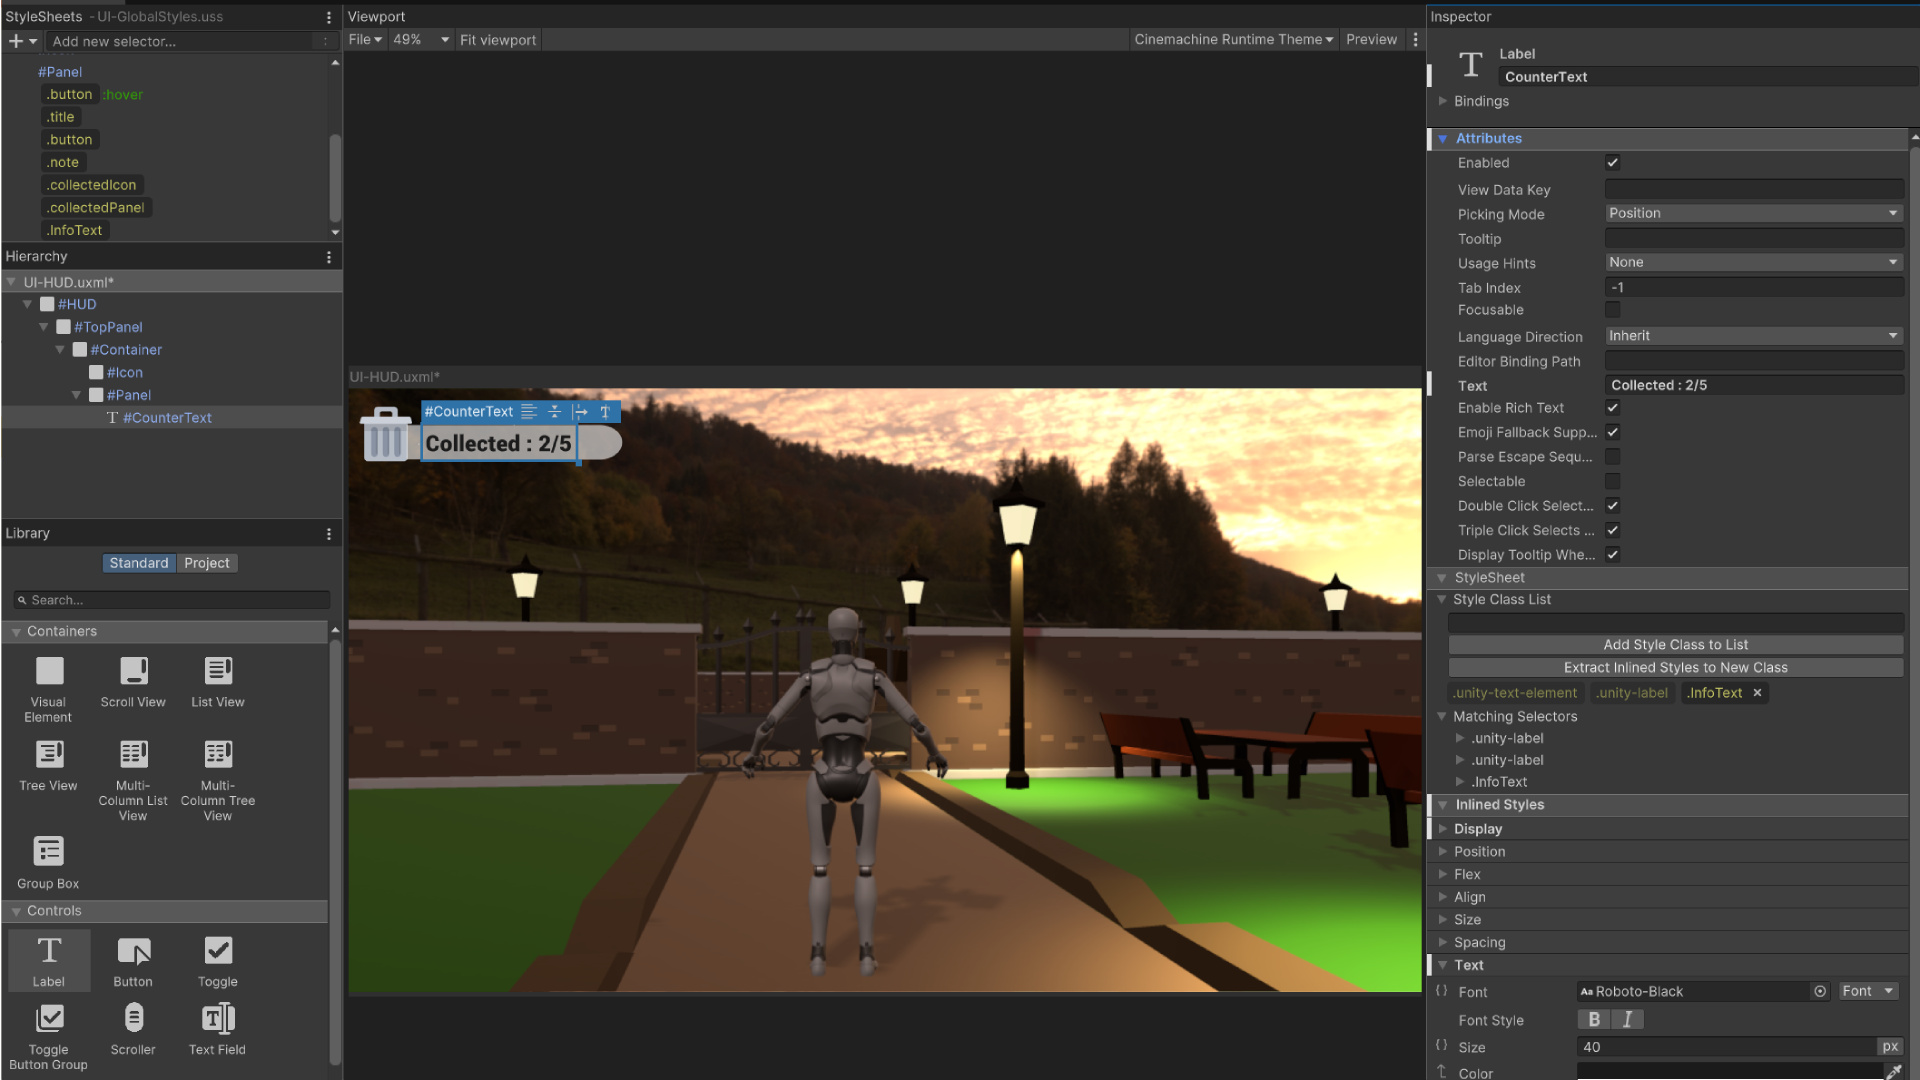Click Add Style Class to List button
The width and height of the screenshot is (1920, 1080).
point(1675,645)
